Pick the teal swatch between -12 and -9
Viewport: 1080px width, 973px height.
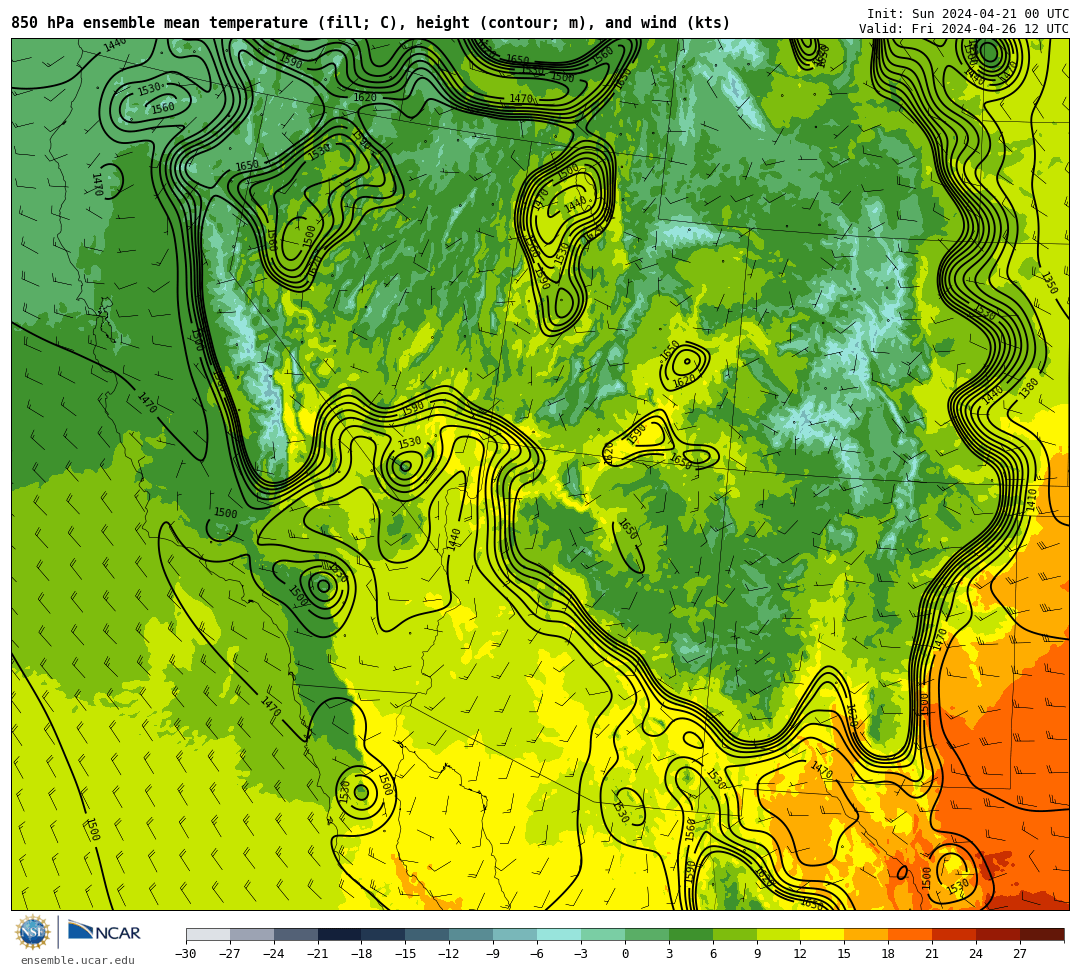tap(472, 934)
